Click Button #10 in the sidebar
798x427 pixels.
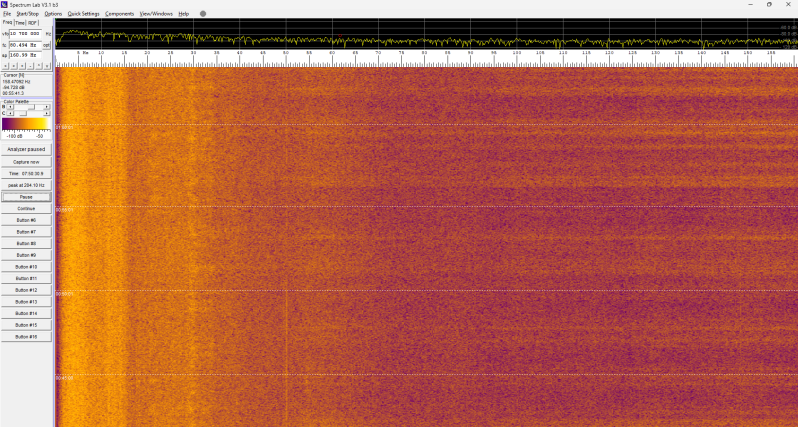(26, 267)
